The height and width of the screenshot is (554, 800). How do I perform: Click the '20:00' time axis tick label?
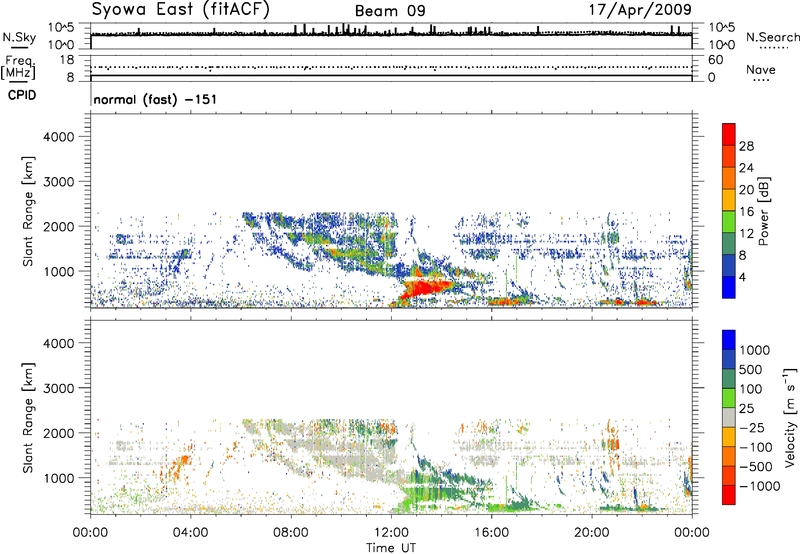(x=592, y=533)
